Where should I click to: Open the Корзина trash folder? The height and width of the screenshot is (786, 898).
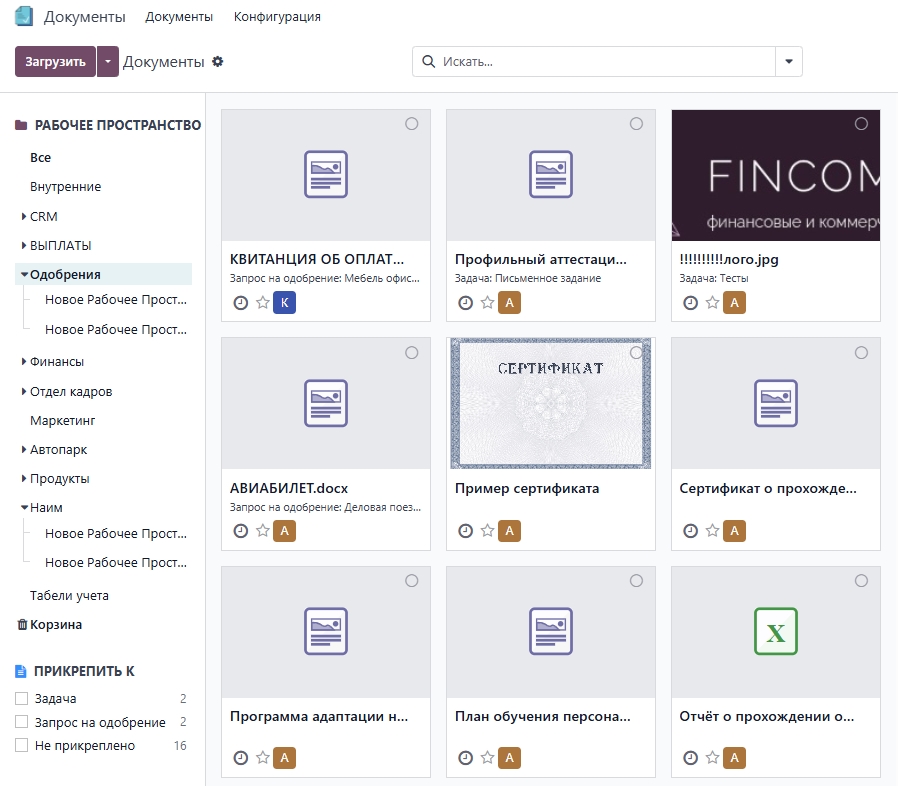55,625
